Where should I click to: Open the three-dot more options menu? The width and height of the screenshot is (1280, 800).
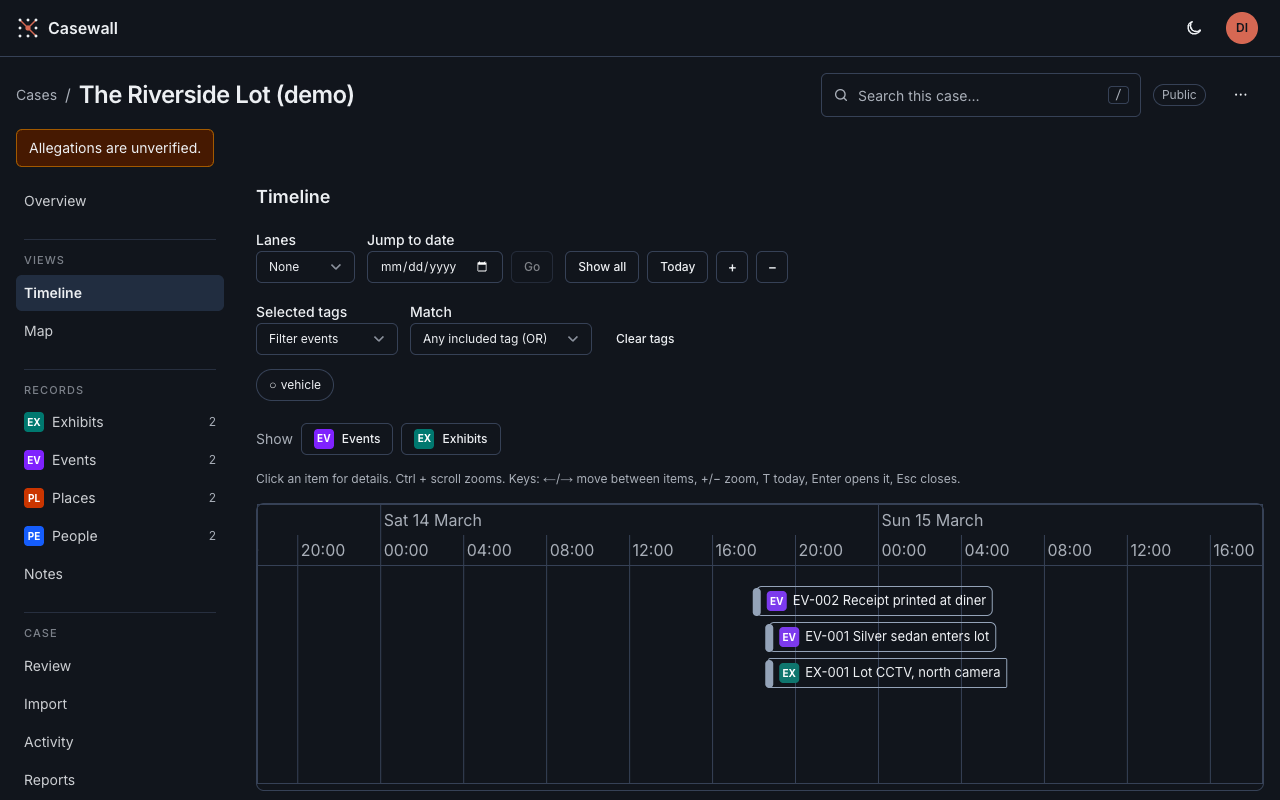tap(1241, 95)
